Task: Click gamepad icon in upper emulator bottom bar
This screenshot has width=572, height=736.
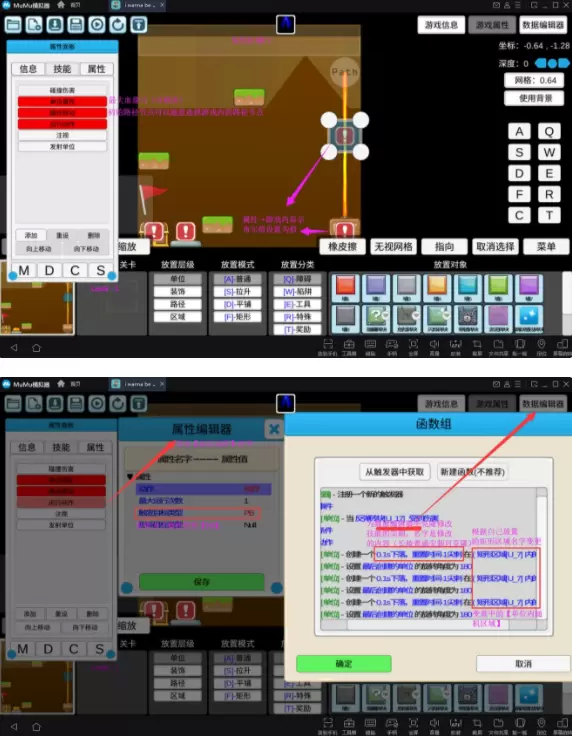Action: point(391,346)
